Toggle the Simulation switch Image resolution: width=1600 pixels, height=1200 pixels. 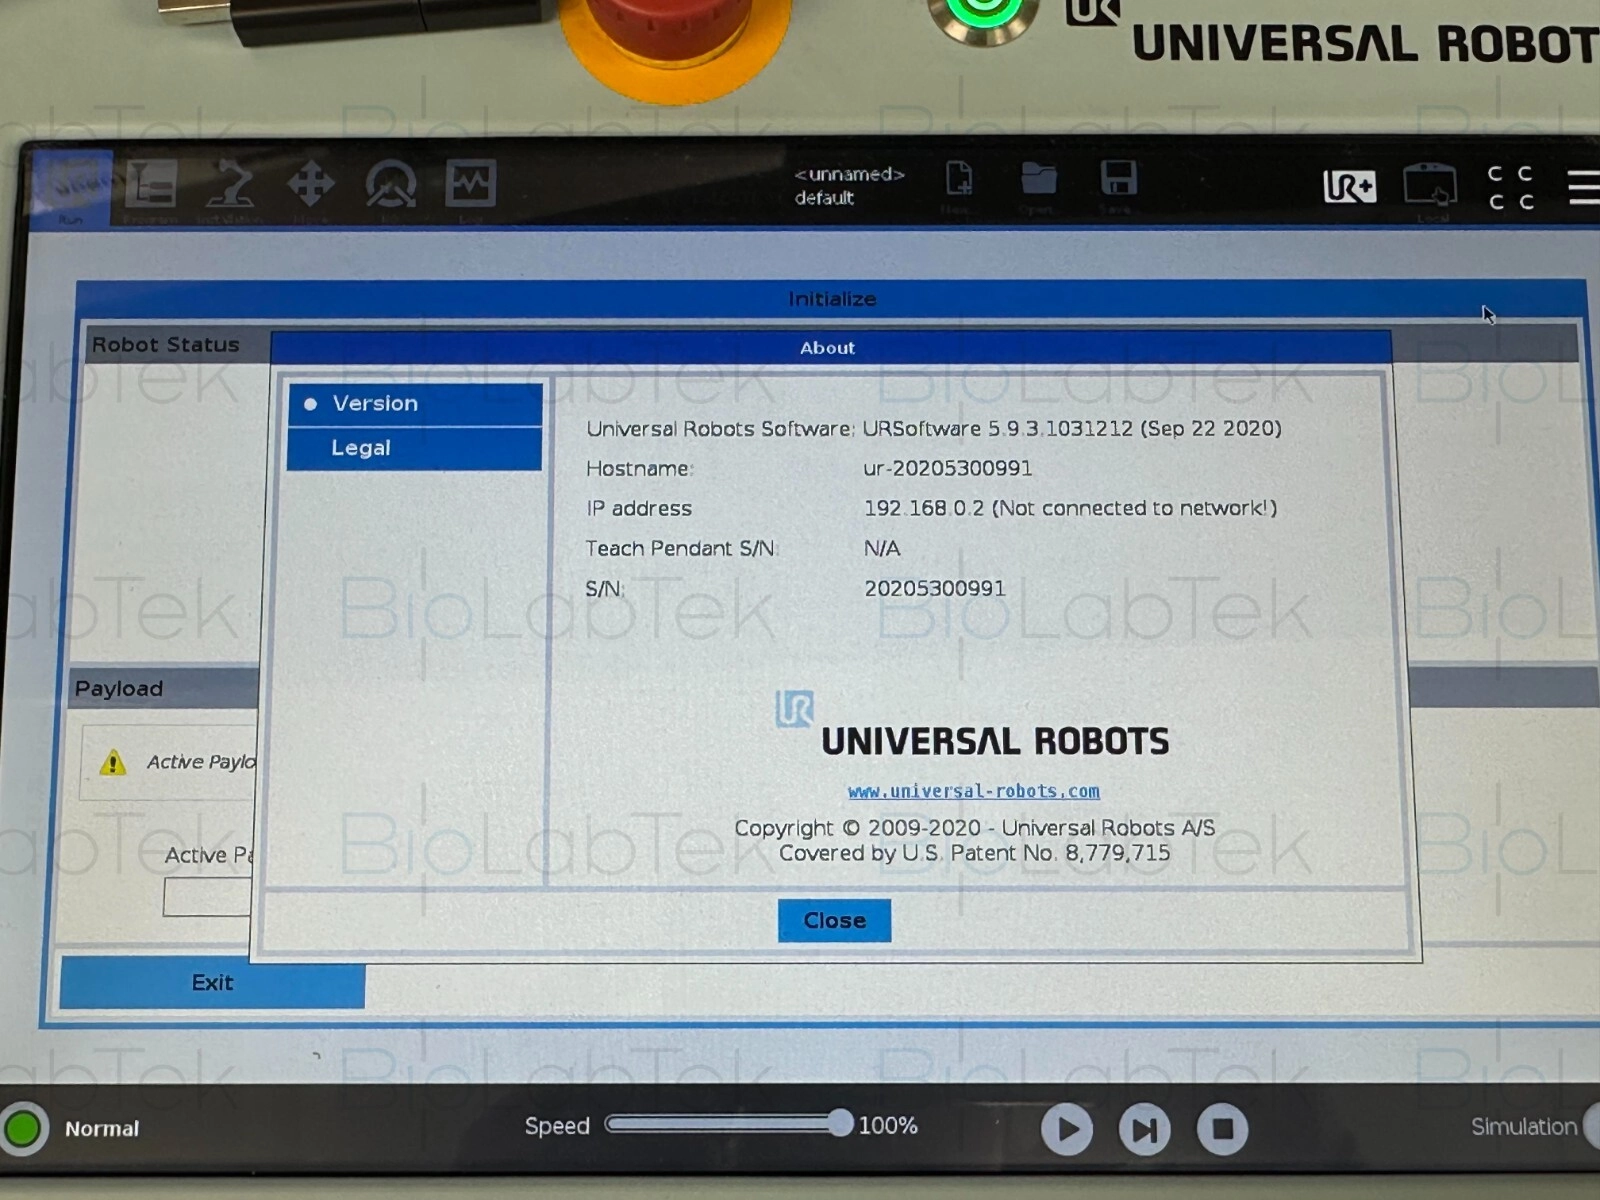[1591, 1127]
